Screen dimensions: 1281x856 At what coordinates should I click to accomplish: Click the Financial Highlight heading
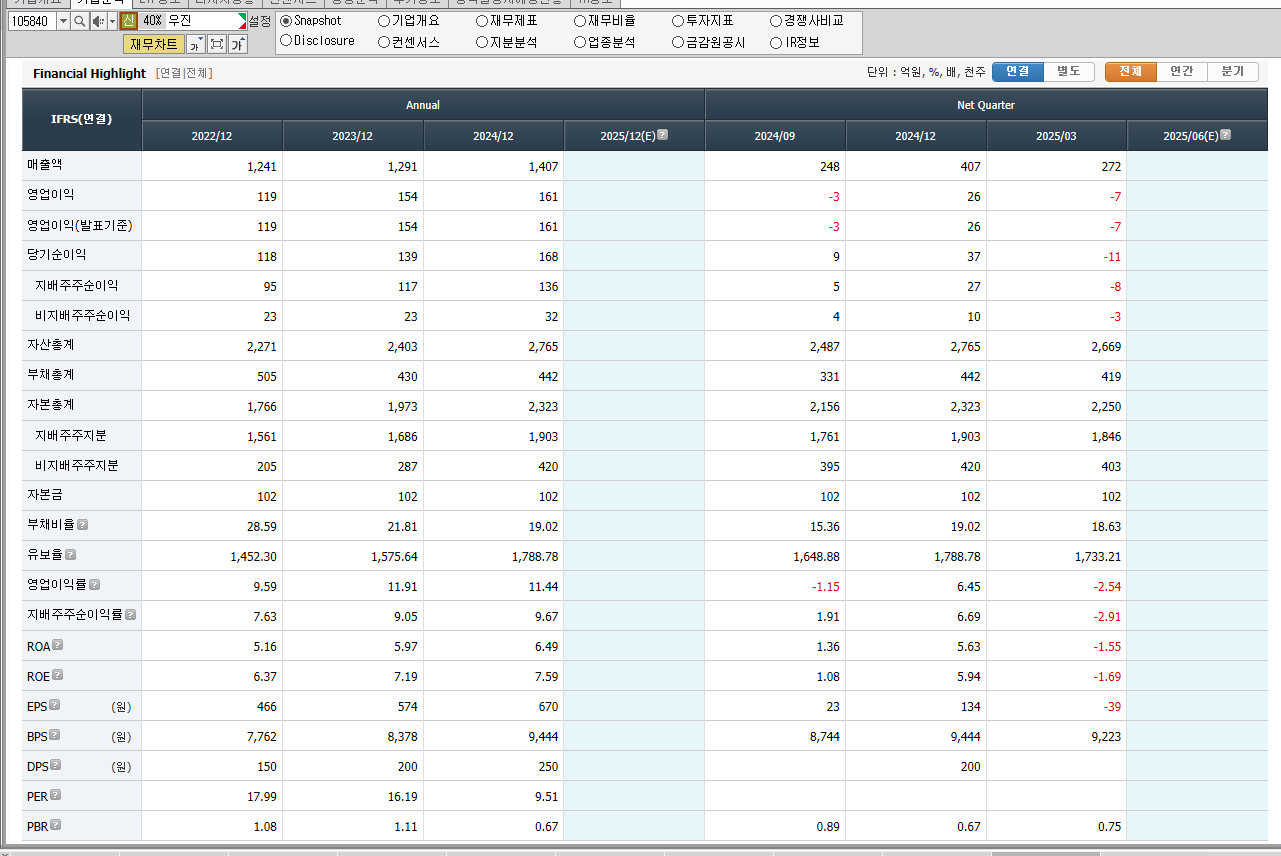pyautogui.click(x=89, y=73)
